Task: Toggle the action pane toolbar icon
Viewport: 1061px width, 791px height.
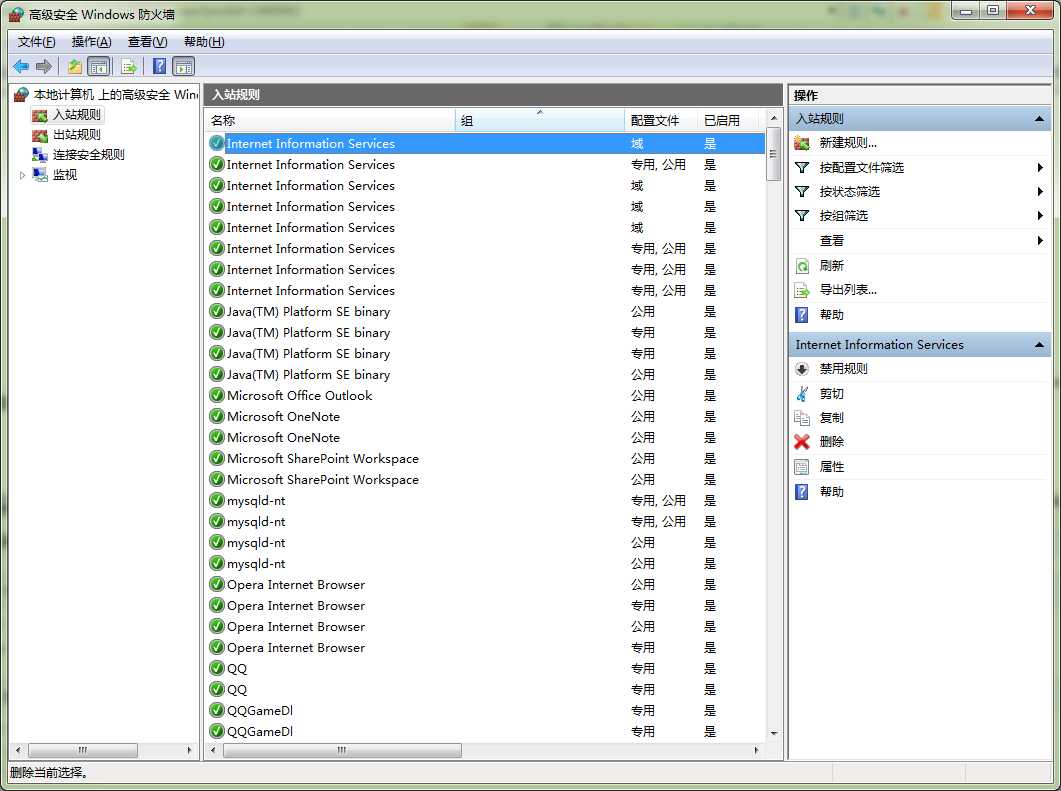Action: (183, 66)
